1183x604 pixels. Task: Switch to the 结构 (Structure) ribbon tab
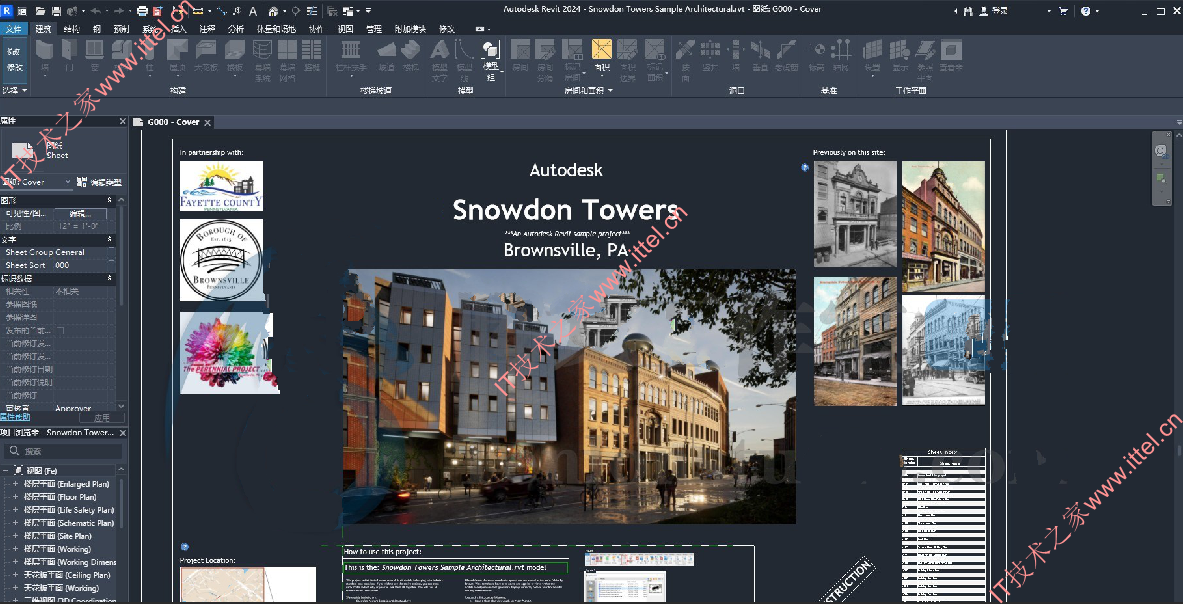coord(71,29)
